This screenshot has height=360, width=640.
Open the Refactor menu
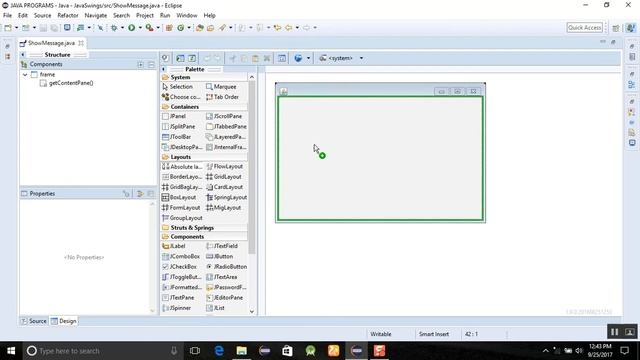coord(68,16)
